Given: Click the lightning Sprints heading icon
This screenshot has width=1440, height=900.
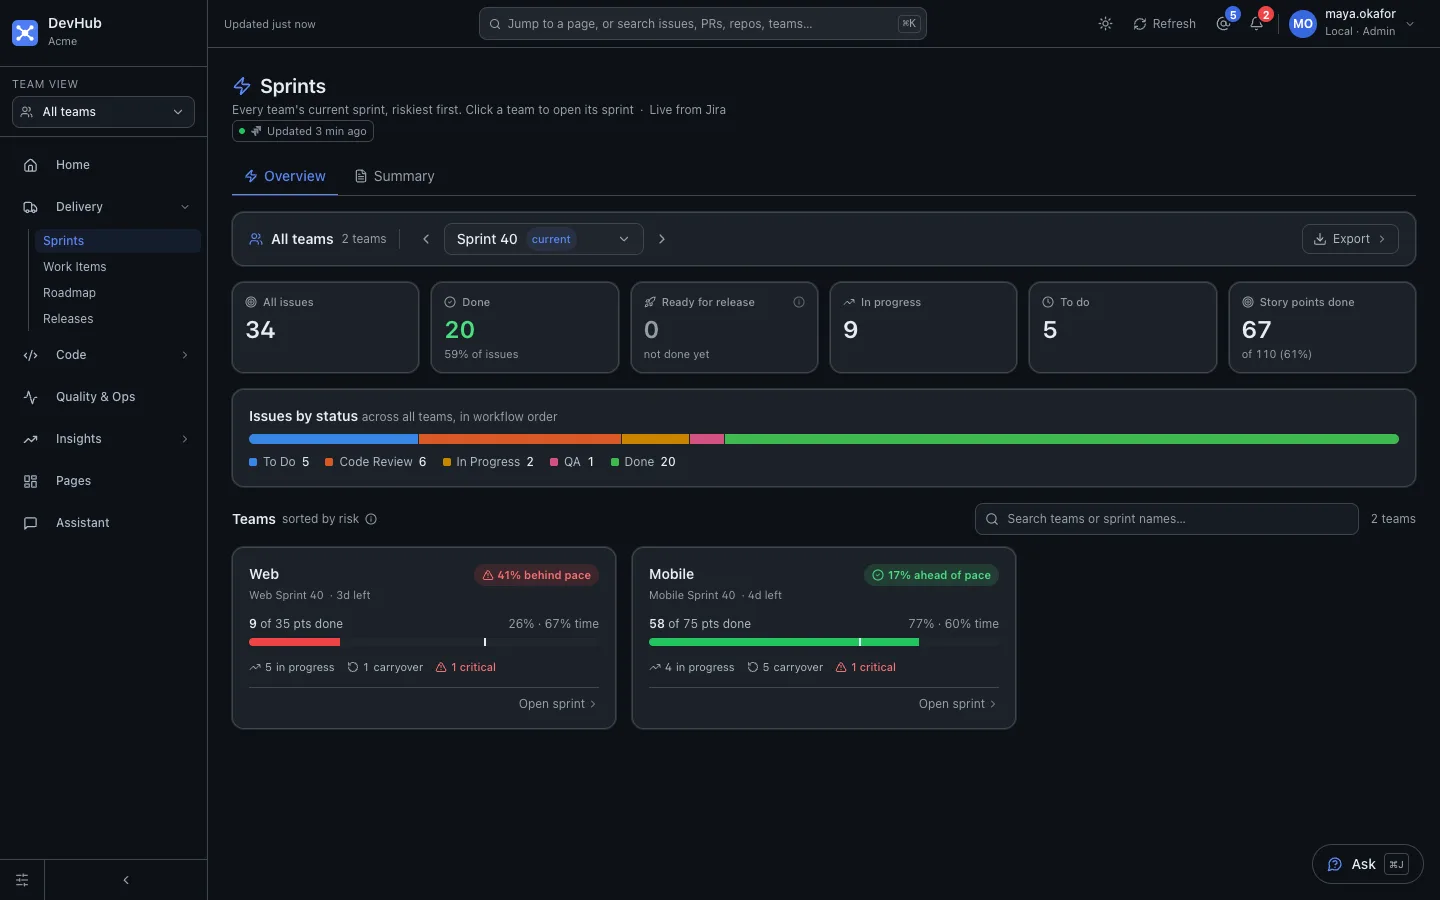Looking at the screenshot, I should 242,86.
